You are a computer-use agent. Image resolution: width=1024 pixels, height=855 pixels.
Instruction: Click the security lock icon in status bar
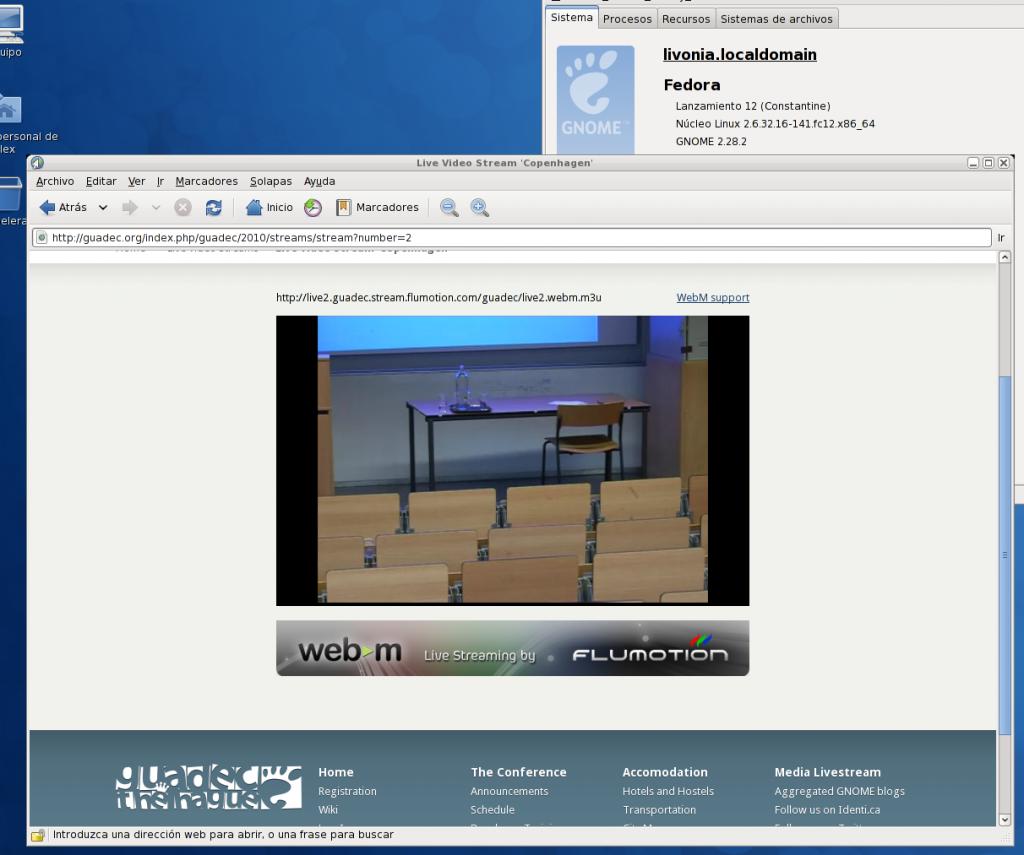pyautogui.click(x=38, y=835)
